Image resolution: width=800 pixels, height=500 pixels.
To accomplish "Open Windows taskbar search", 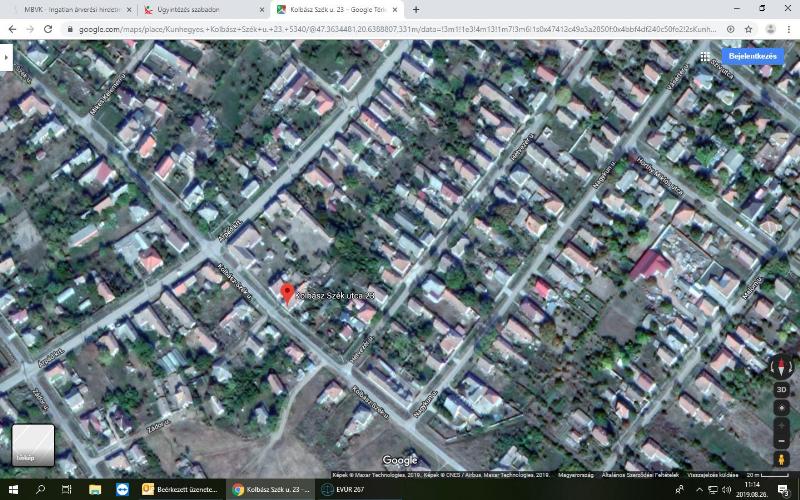I will [40, 490].
